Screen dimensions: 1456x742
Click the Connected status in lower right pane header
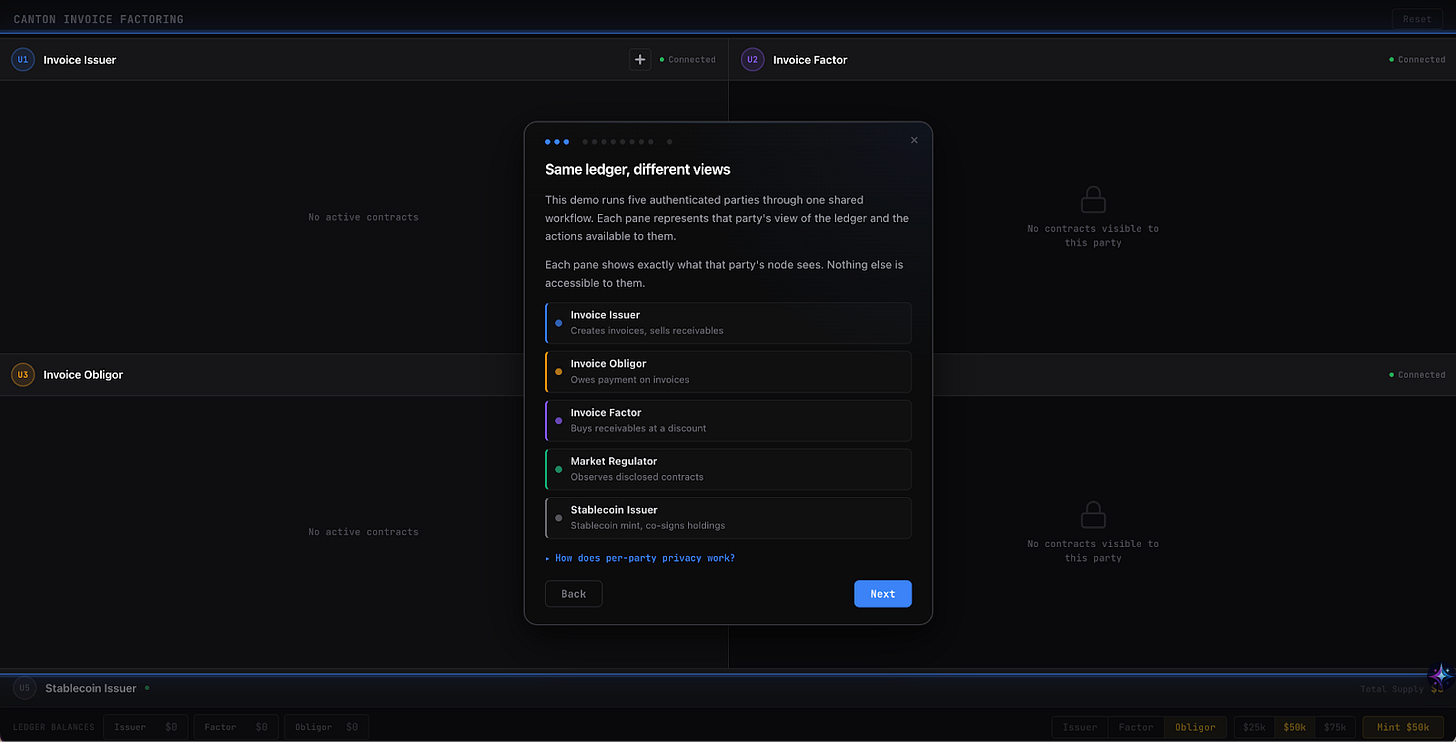click(x=1417, y=375)
